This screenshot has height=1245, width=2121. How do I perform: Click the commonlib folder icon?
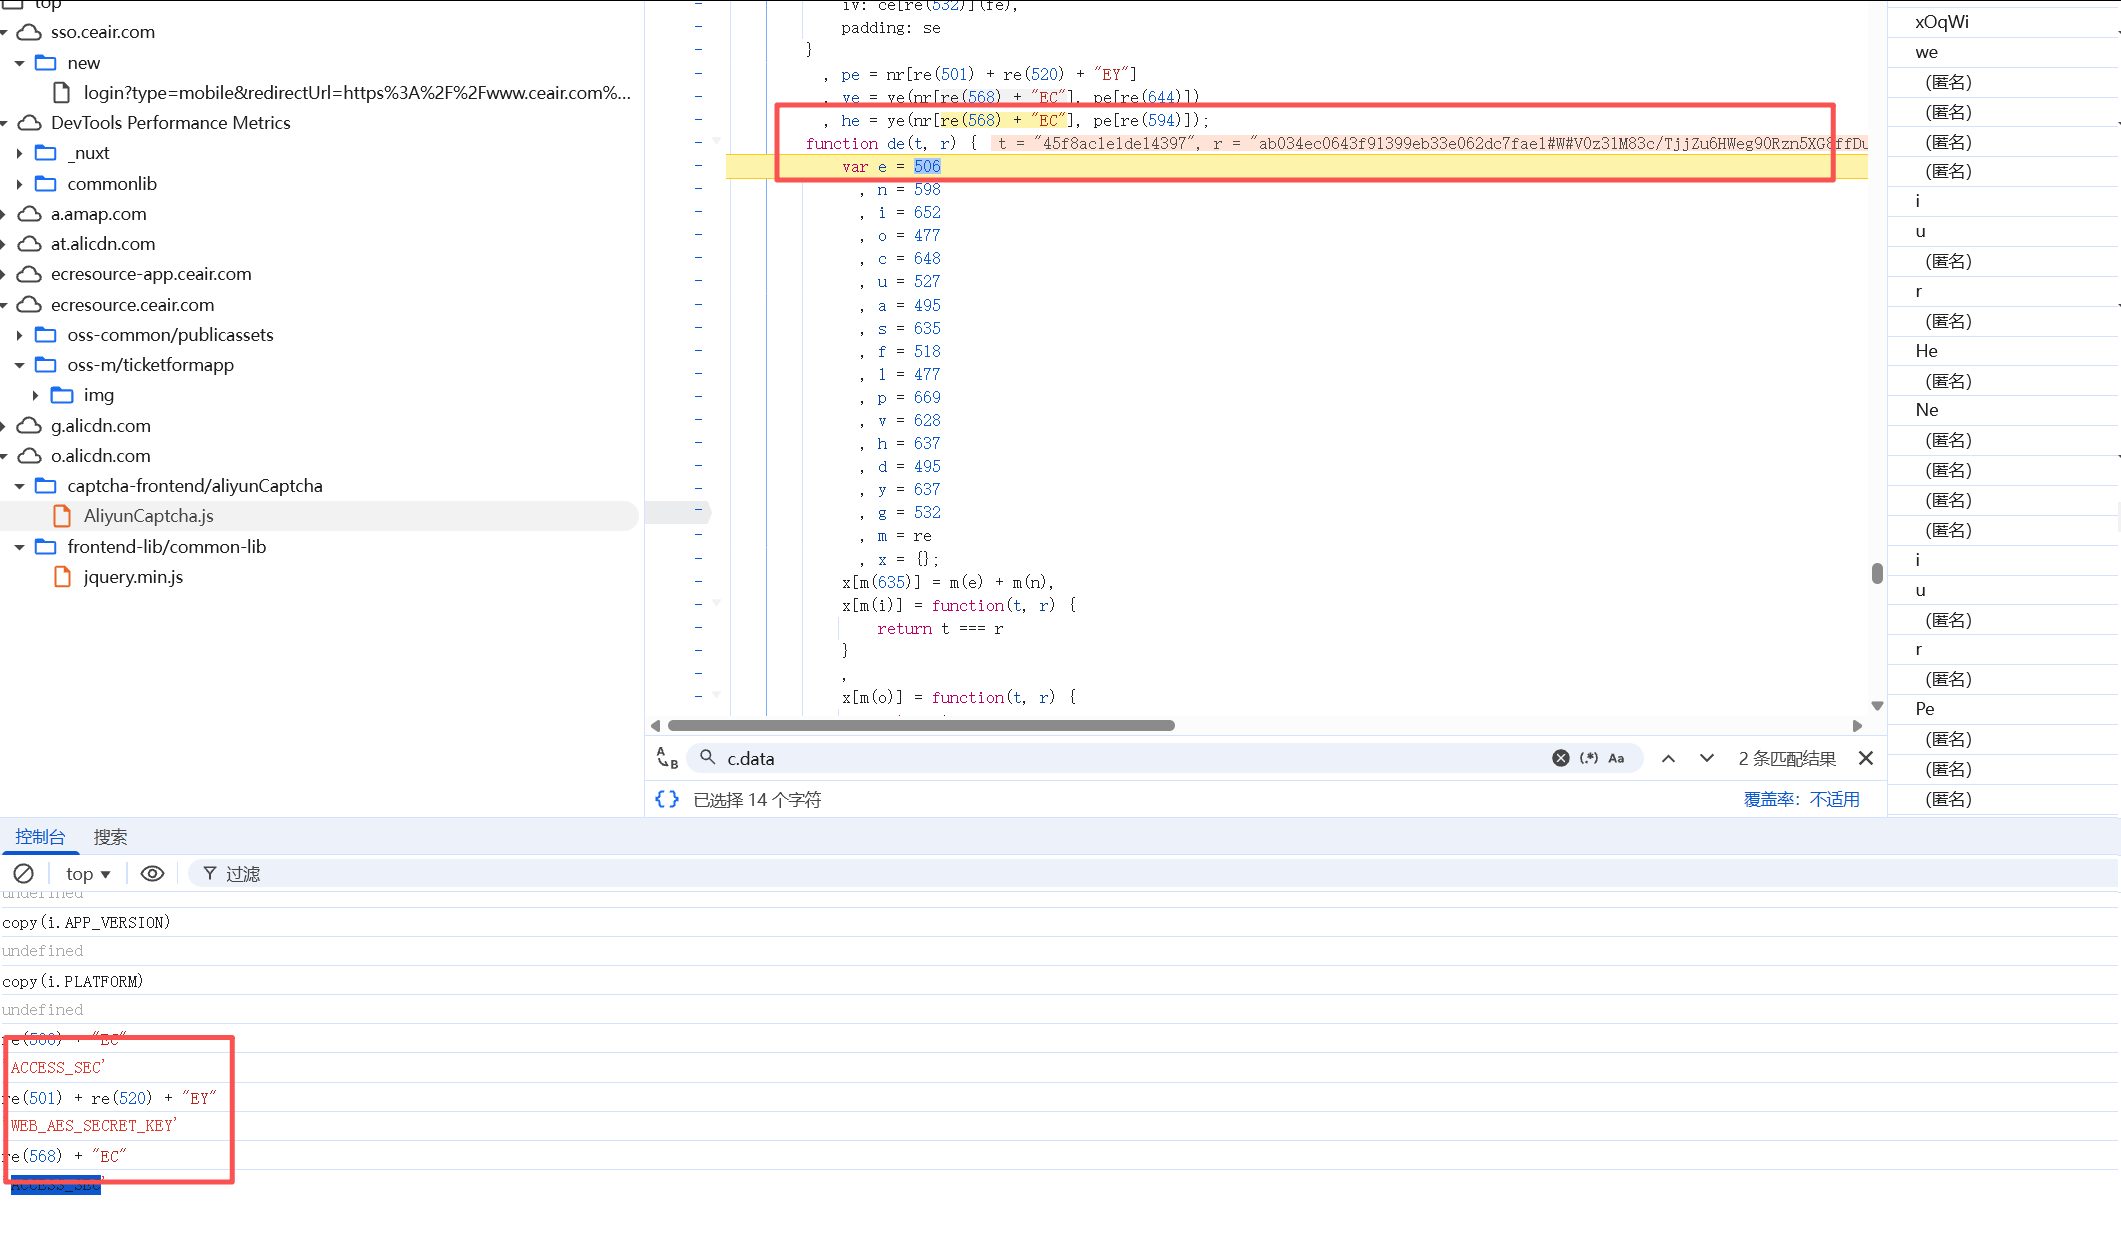click(46, 183)
